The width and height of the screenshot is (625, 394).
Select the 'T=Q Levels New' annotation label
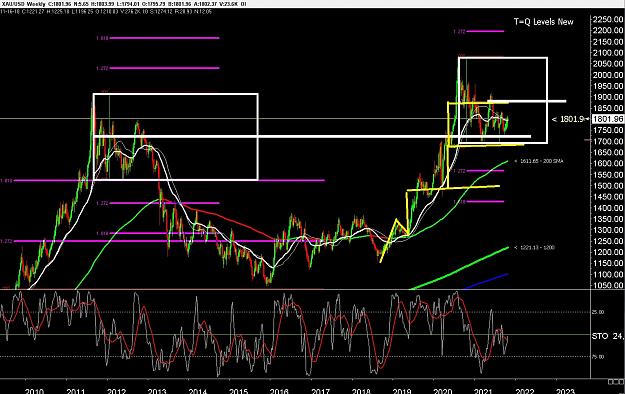coord(543,22)
